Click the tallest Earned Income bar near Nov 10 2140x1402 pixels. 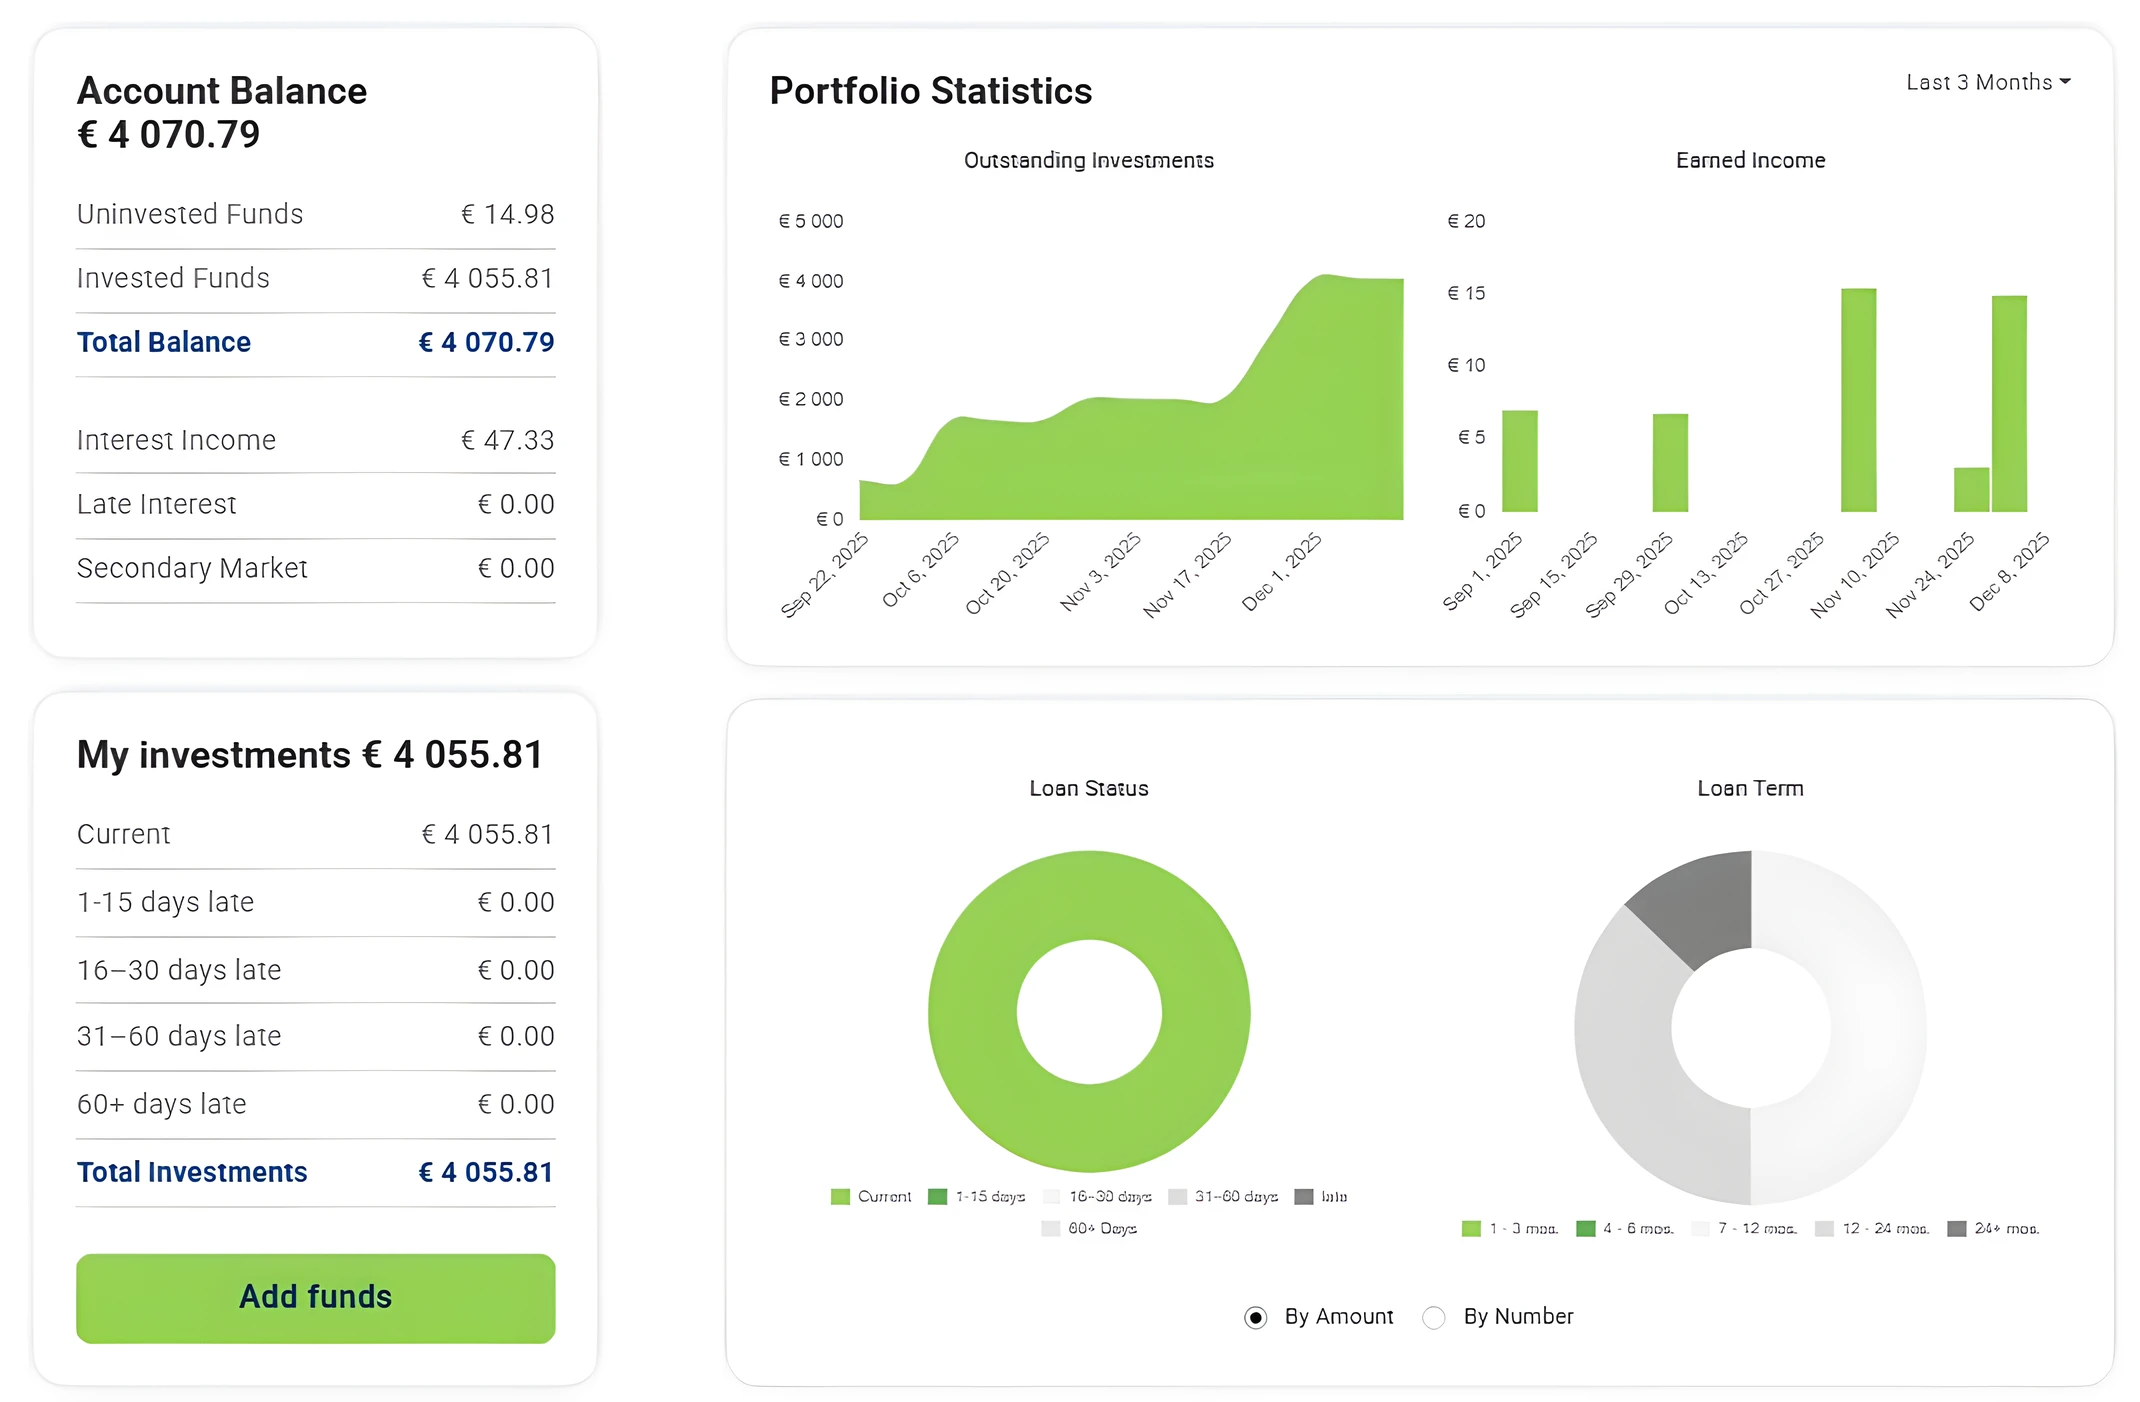1858,400
